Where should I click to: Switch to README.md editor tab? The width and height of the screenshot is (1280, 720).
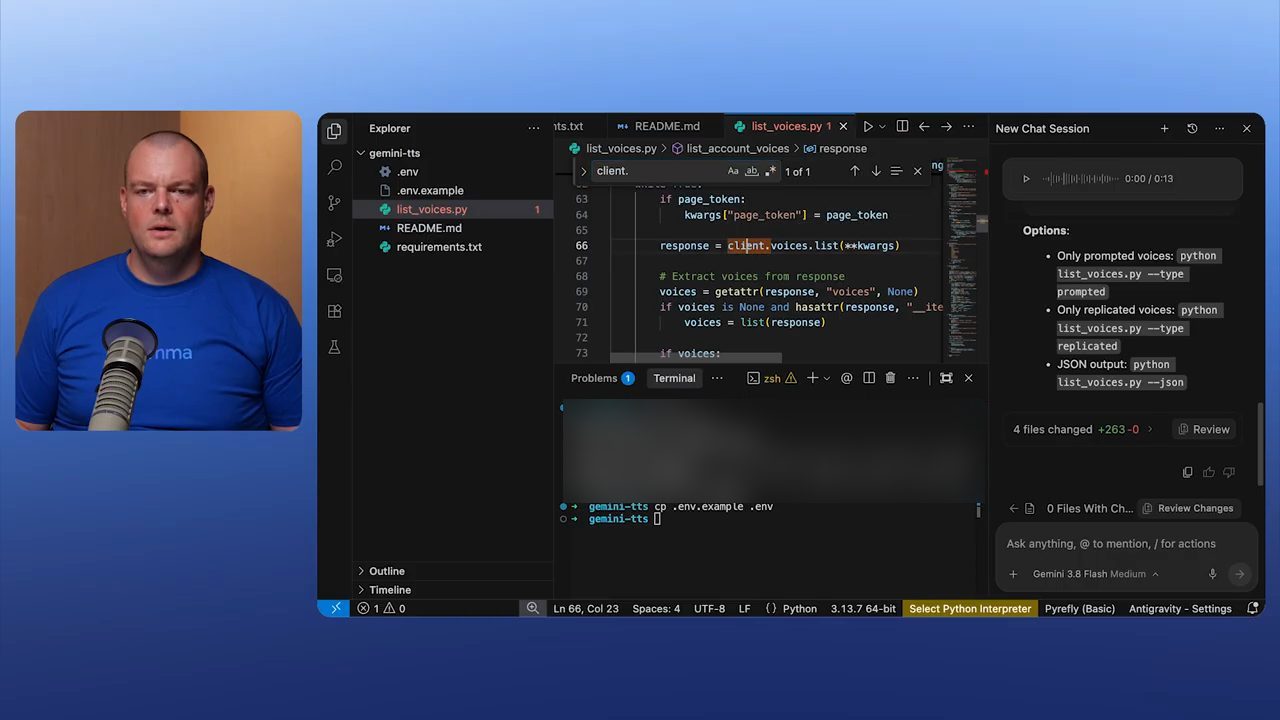click(x=658, y=126)
